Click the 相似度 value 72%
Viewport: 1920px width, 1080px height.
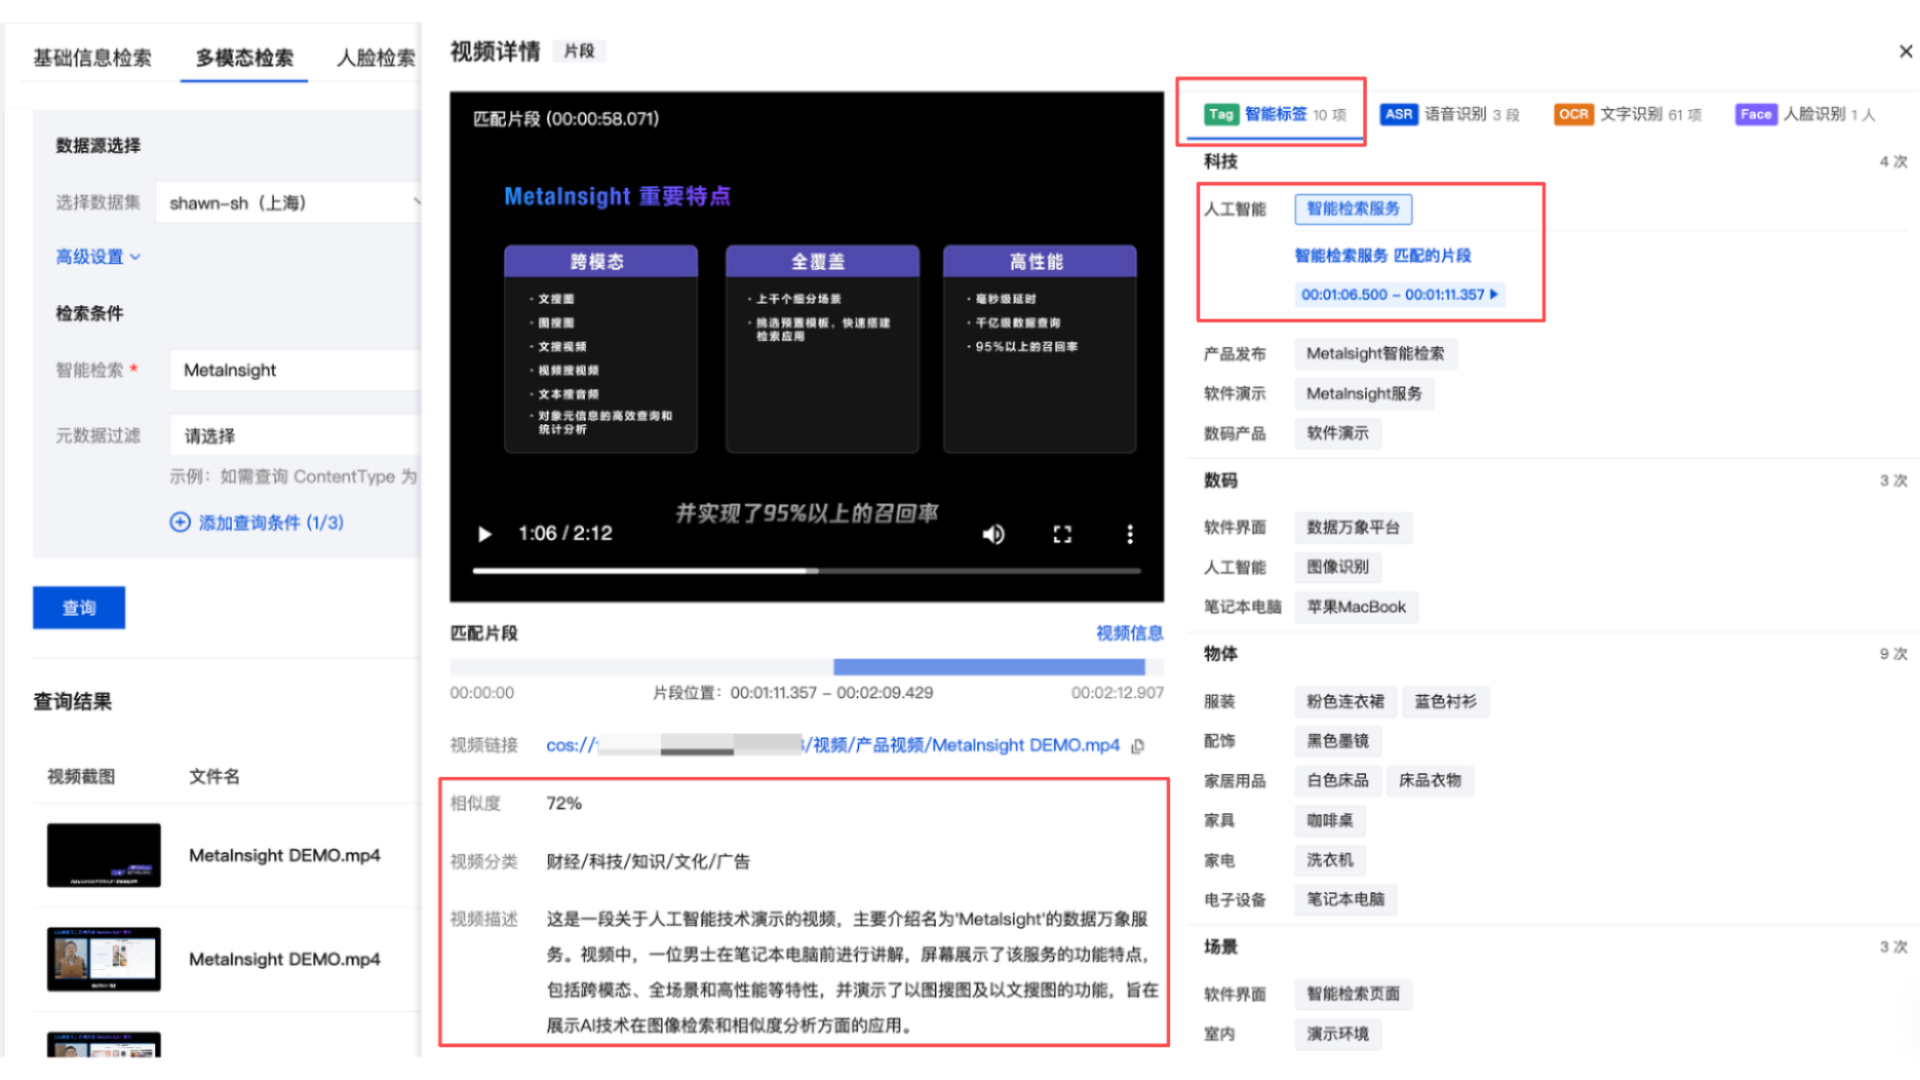[564, 804]
